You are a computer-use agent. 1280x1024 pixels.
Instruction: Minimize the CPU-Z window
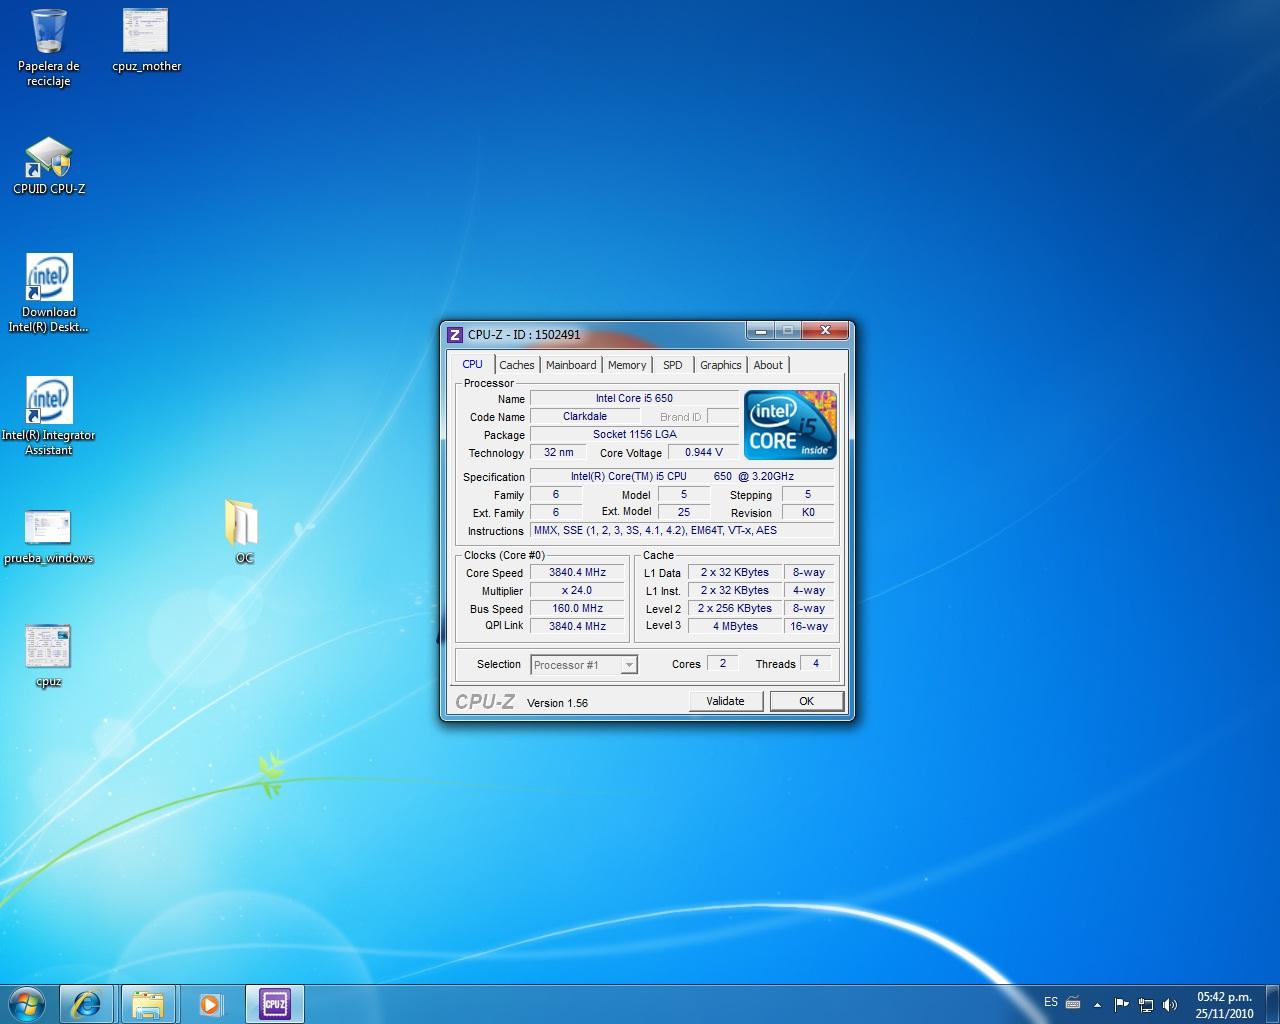(760, 331)
